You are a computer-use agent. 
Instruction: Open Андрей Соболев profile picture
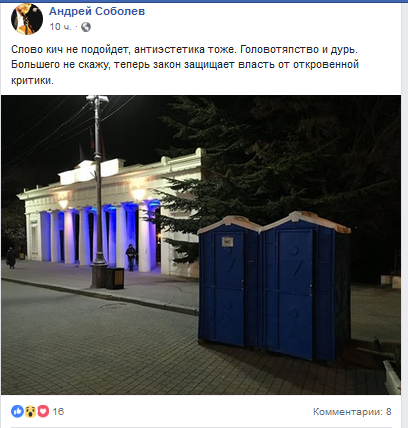(x=27, y=19)
